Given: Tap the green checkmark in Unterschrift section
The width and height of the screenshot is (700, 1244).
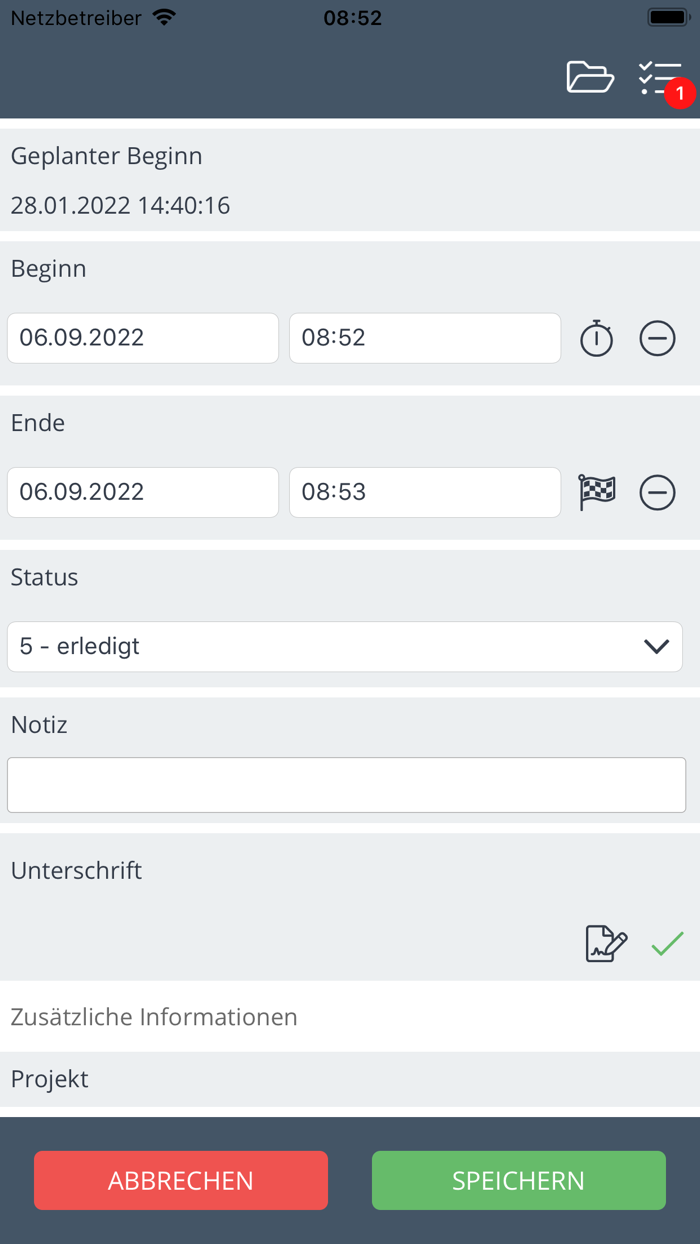Looking at the screenshot, I should tap(666, 943).
